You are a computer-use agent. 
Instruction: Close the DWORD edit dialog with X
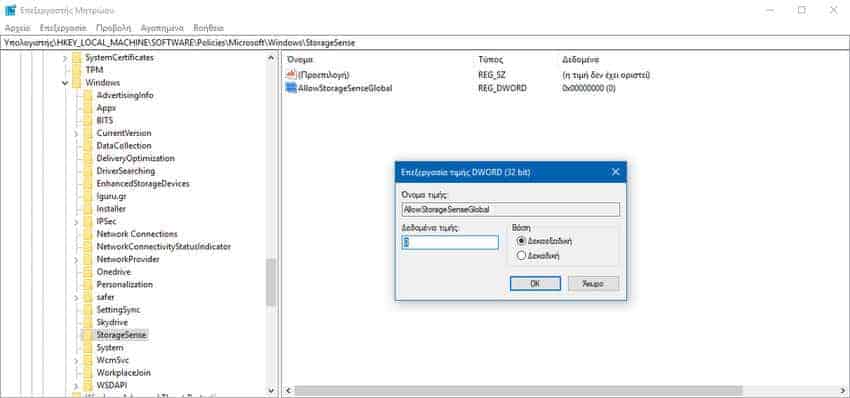[x=615, y=172]
